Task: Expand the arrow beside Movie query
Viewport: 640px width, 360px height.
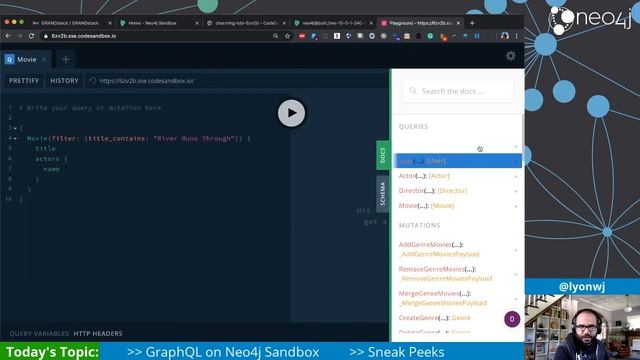Action: coord(516,206)
